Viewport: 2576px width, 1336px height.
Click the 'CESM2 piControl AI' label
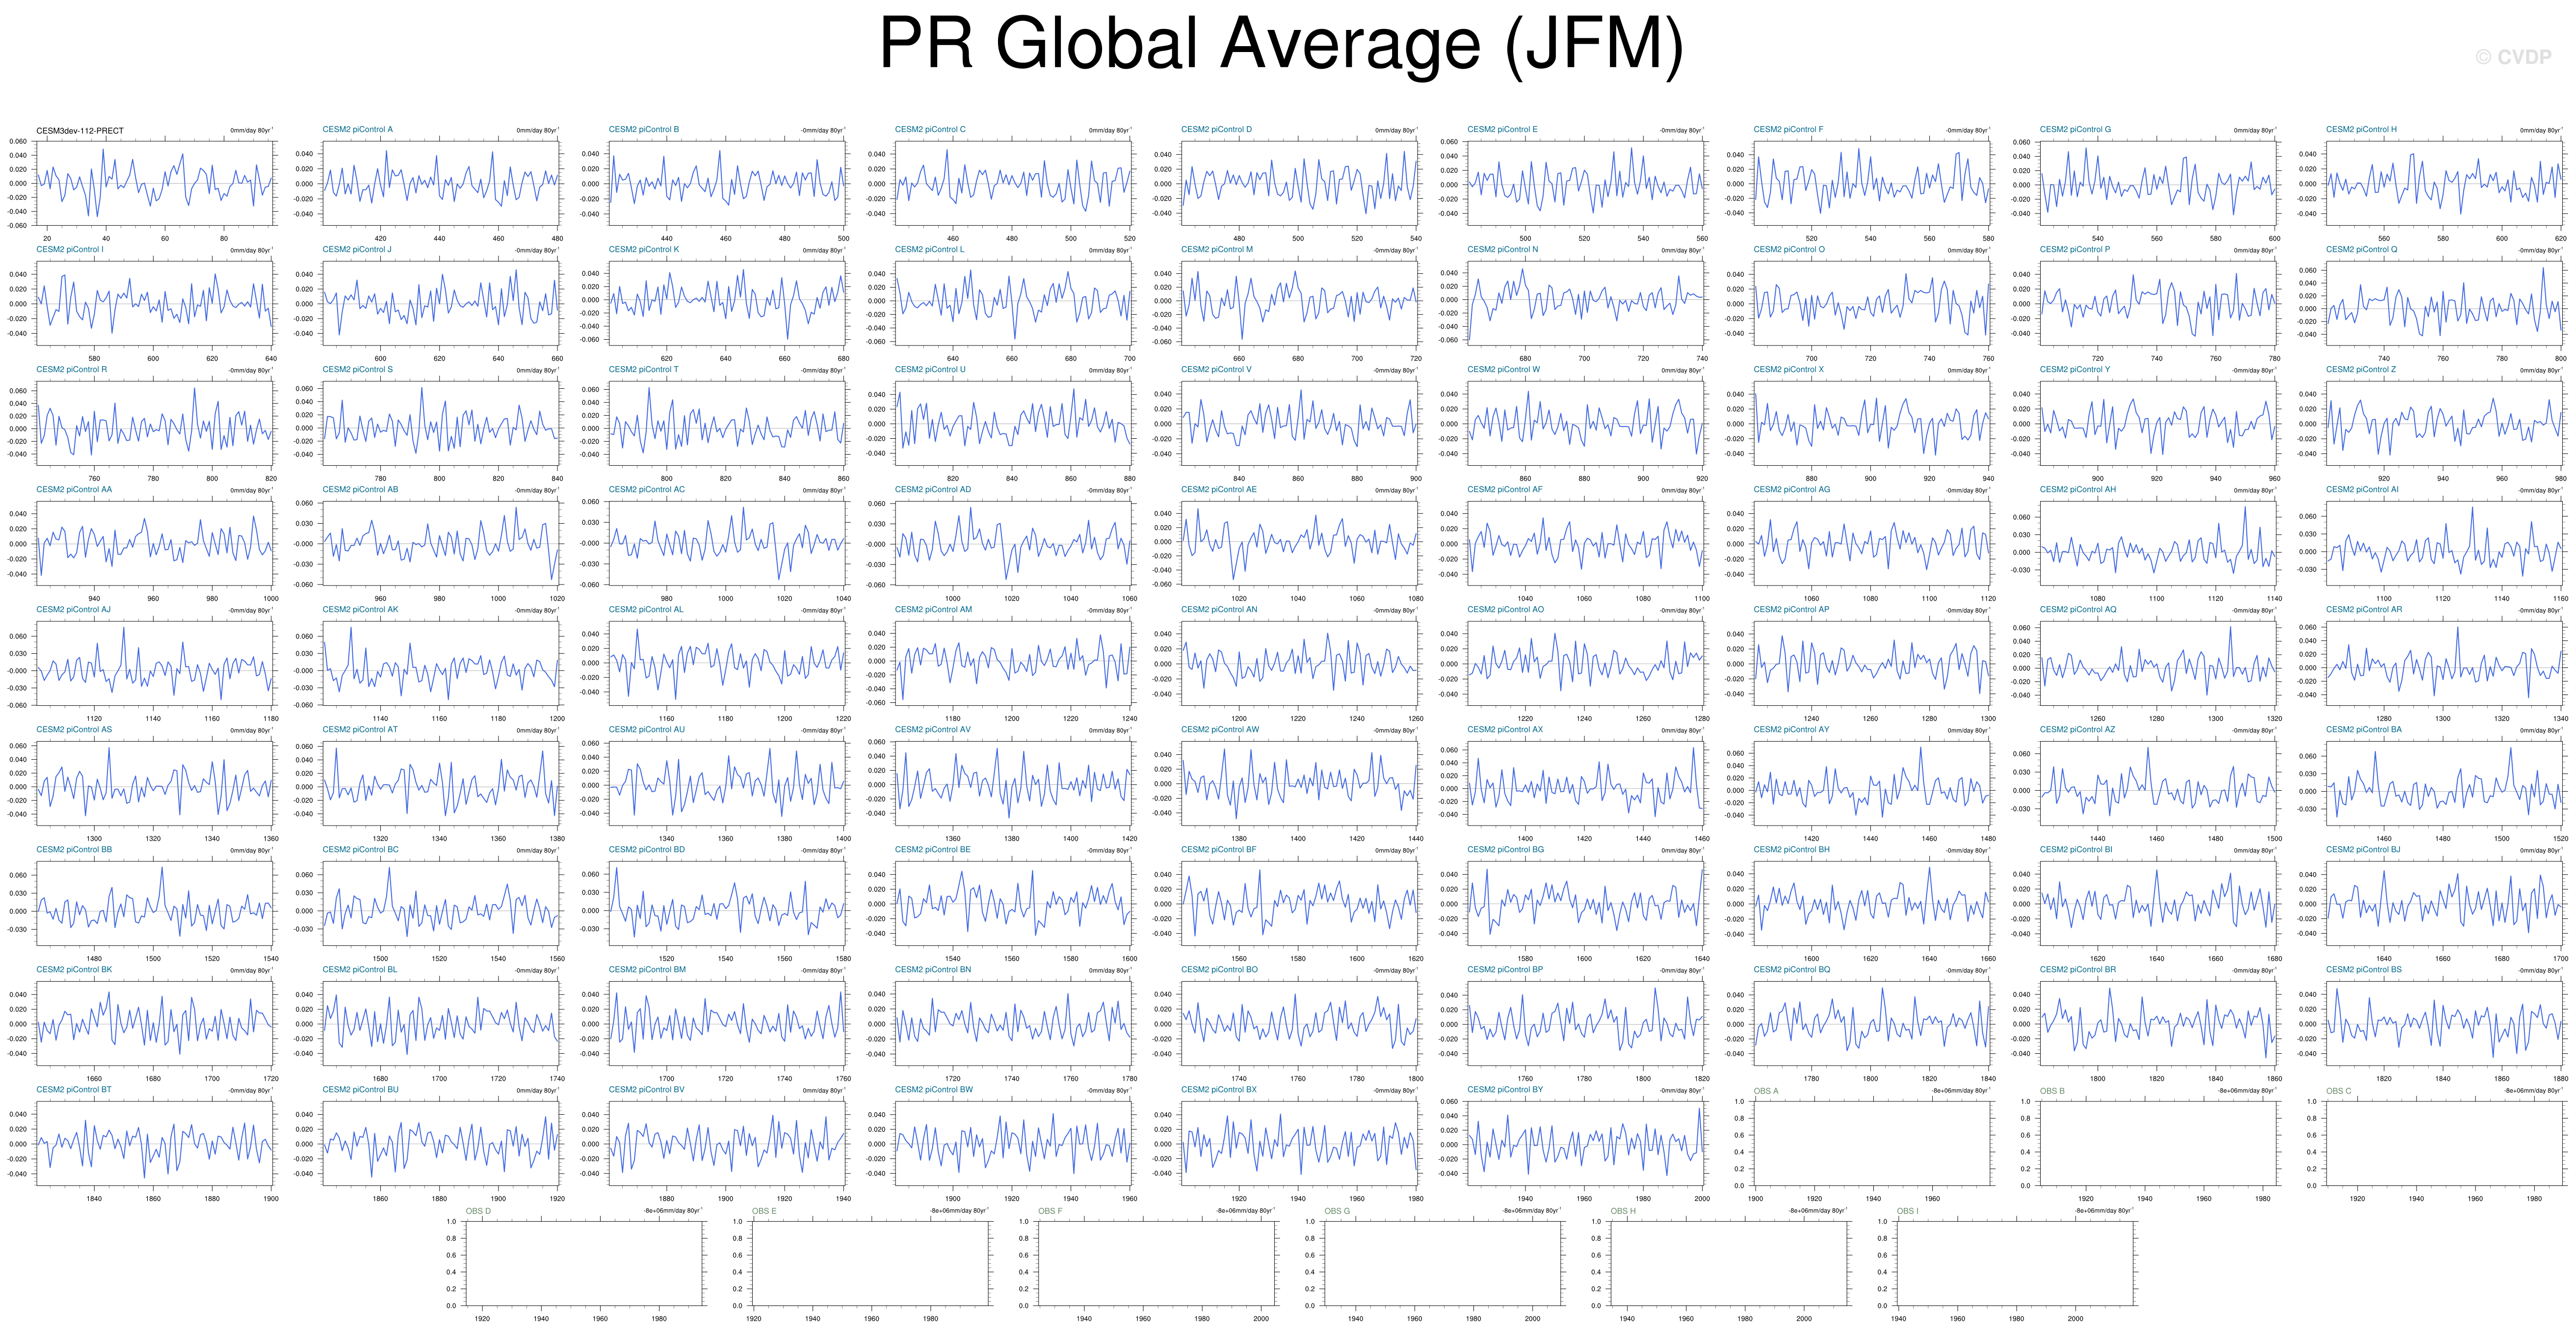point(2362,490)
